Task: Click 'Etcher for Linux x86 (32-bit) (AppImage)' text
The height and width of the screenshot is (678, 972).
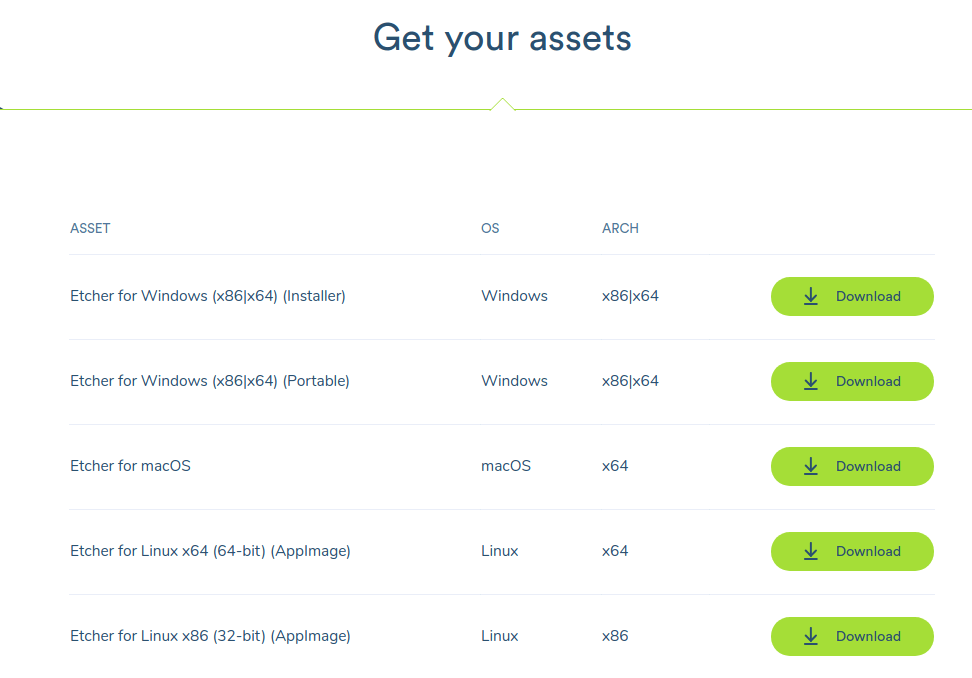Action: (210, 636)
